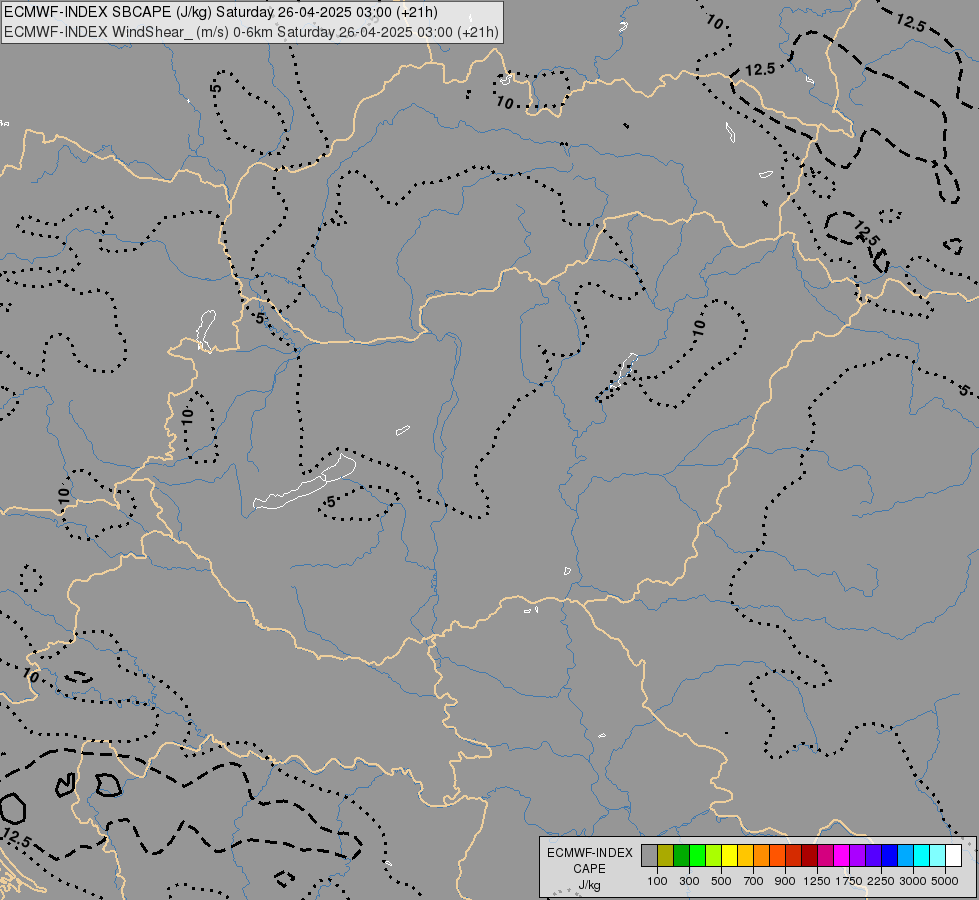The width and height of the screenshot is (979, 900).
Task: Pick the white swatch above 5000 J/kg
Action: click(x=953, y=855)
